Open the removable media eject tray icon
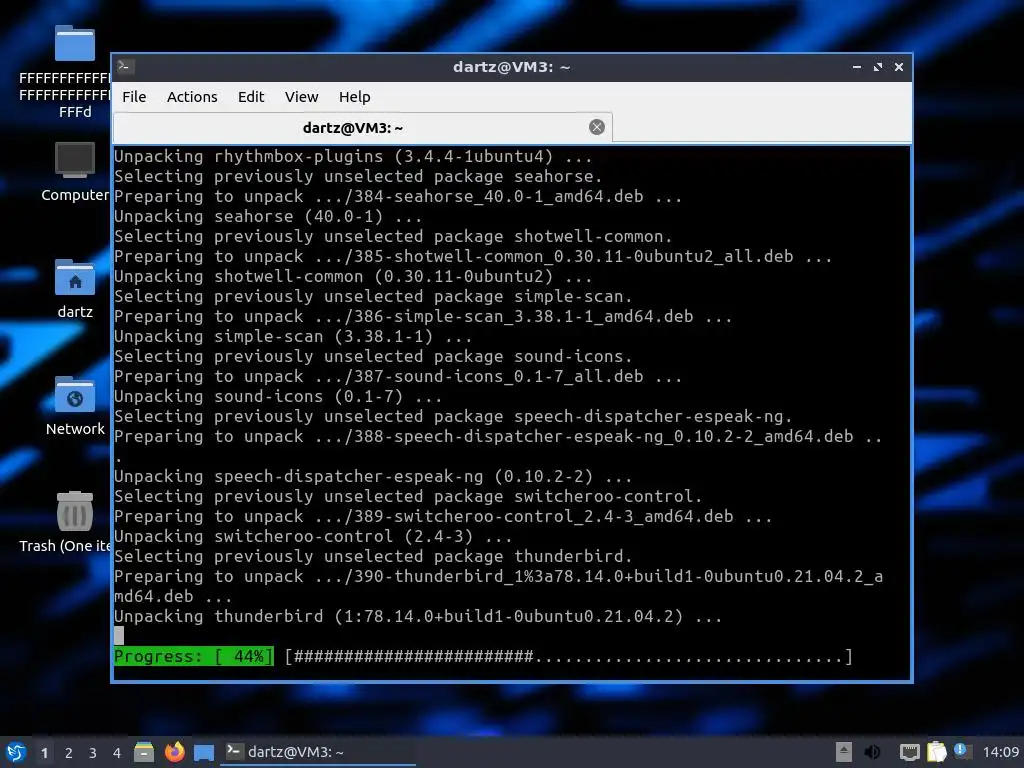Screen dimensions: 1024x768 click(x=844, y=752)
